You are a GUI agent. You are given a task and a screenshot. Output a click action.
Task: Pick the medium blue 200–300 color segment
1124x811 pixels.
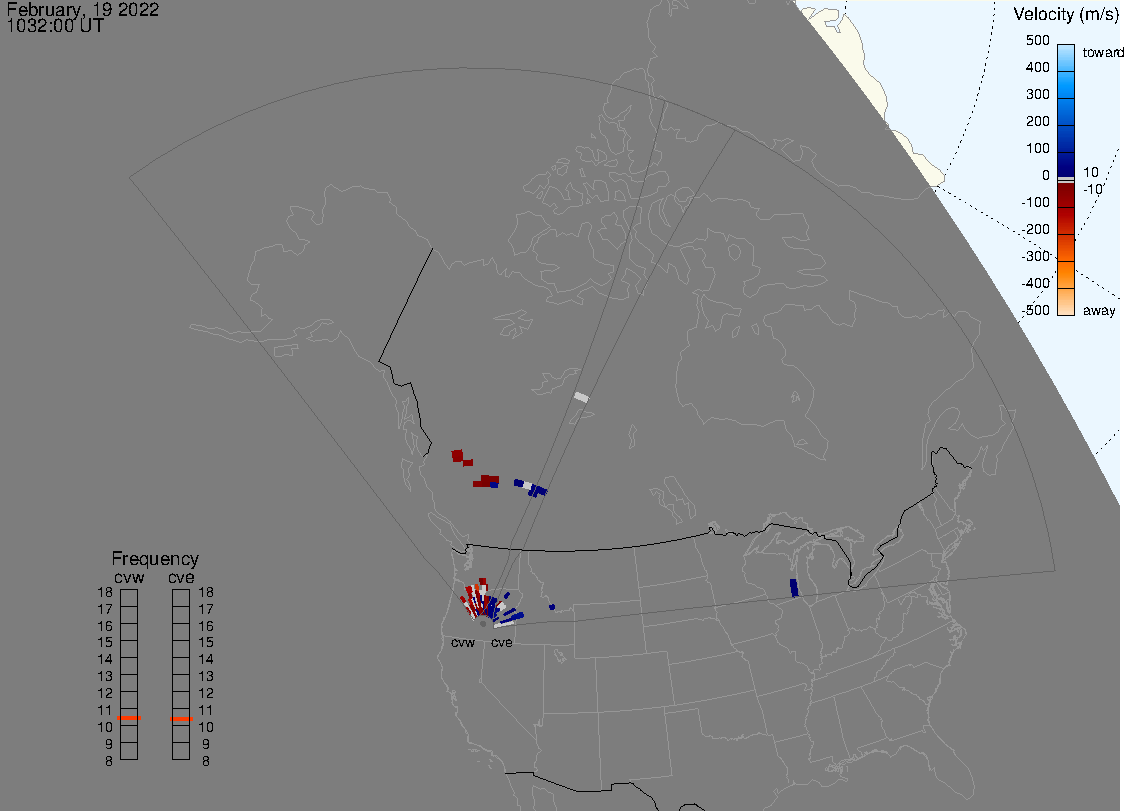1066,112
